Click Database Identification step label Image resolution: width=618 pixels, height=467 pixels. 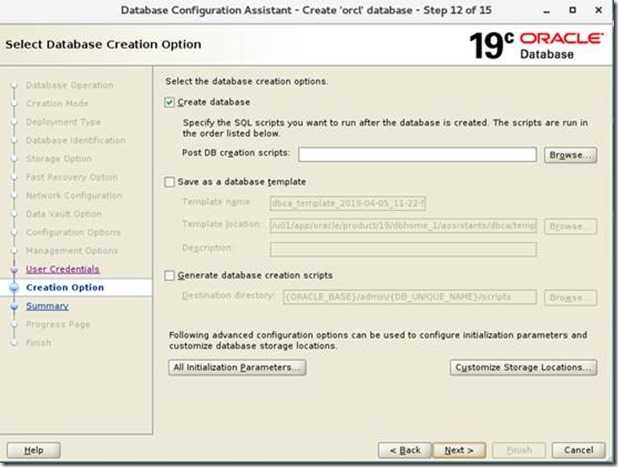click(76, 140)
